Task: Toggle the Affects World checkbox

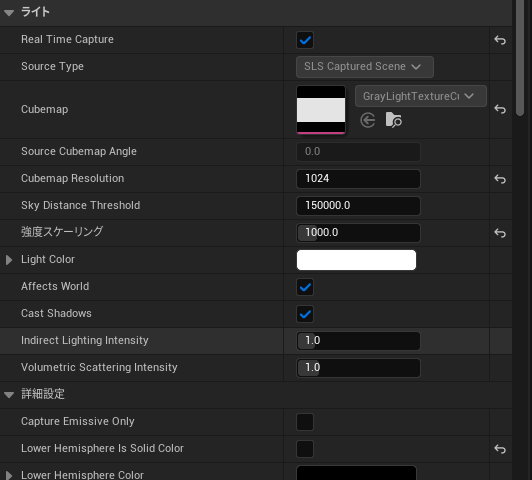Action: 305,287
